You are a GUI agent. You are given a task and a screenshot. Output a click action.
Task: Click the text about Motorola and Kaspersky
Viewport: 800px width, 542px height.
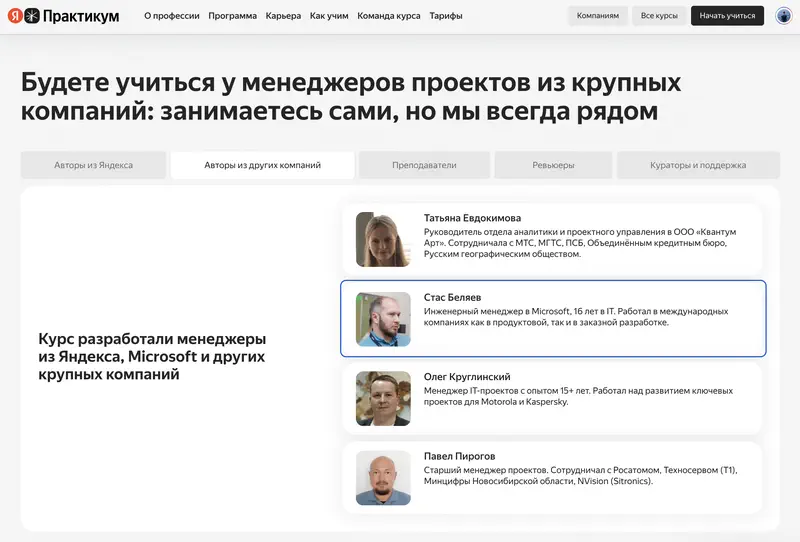click(x=578, y=397)
